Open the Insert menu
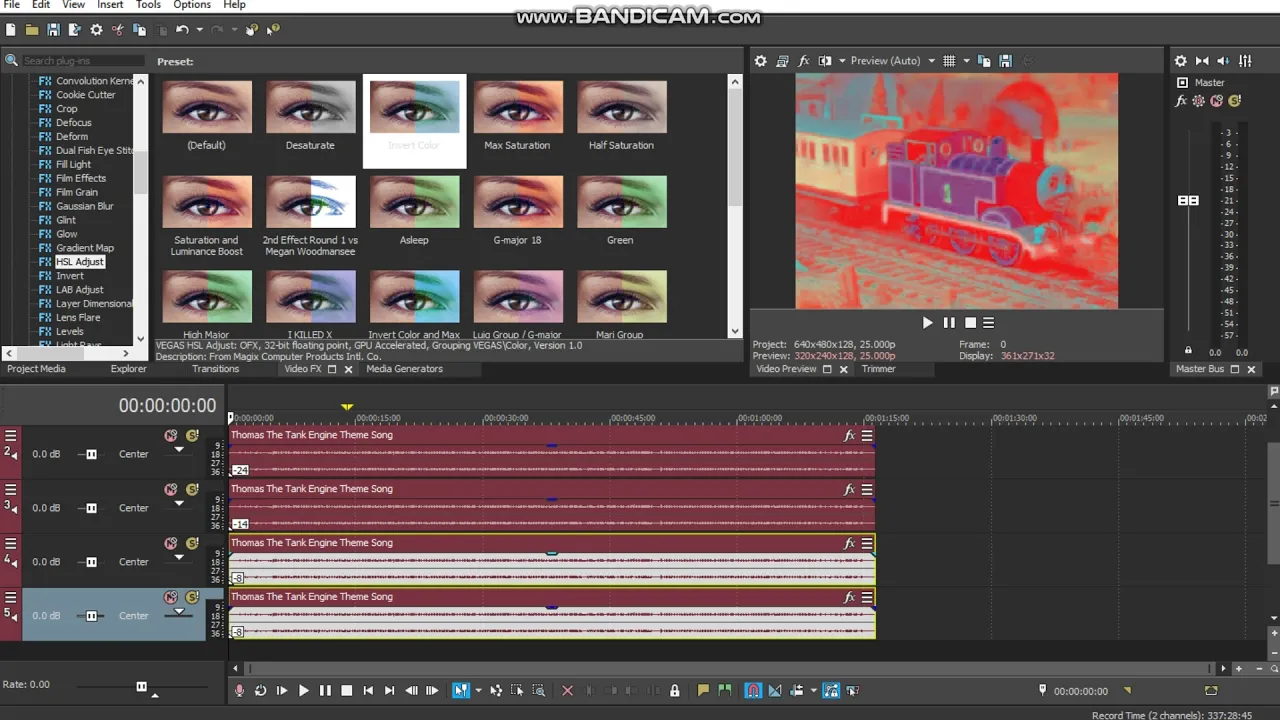The height and width of the screenshot is (720, 1280). (x=110, y=5)
